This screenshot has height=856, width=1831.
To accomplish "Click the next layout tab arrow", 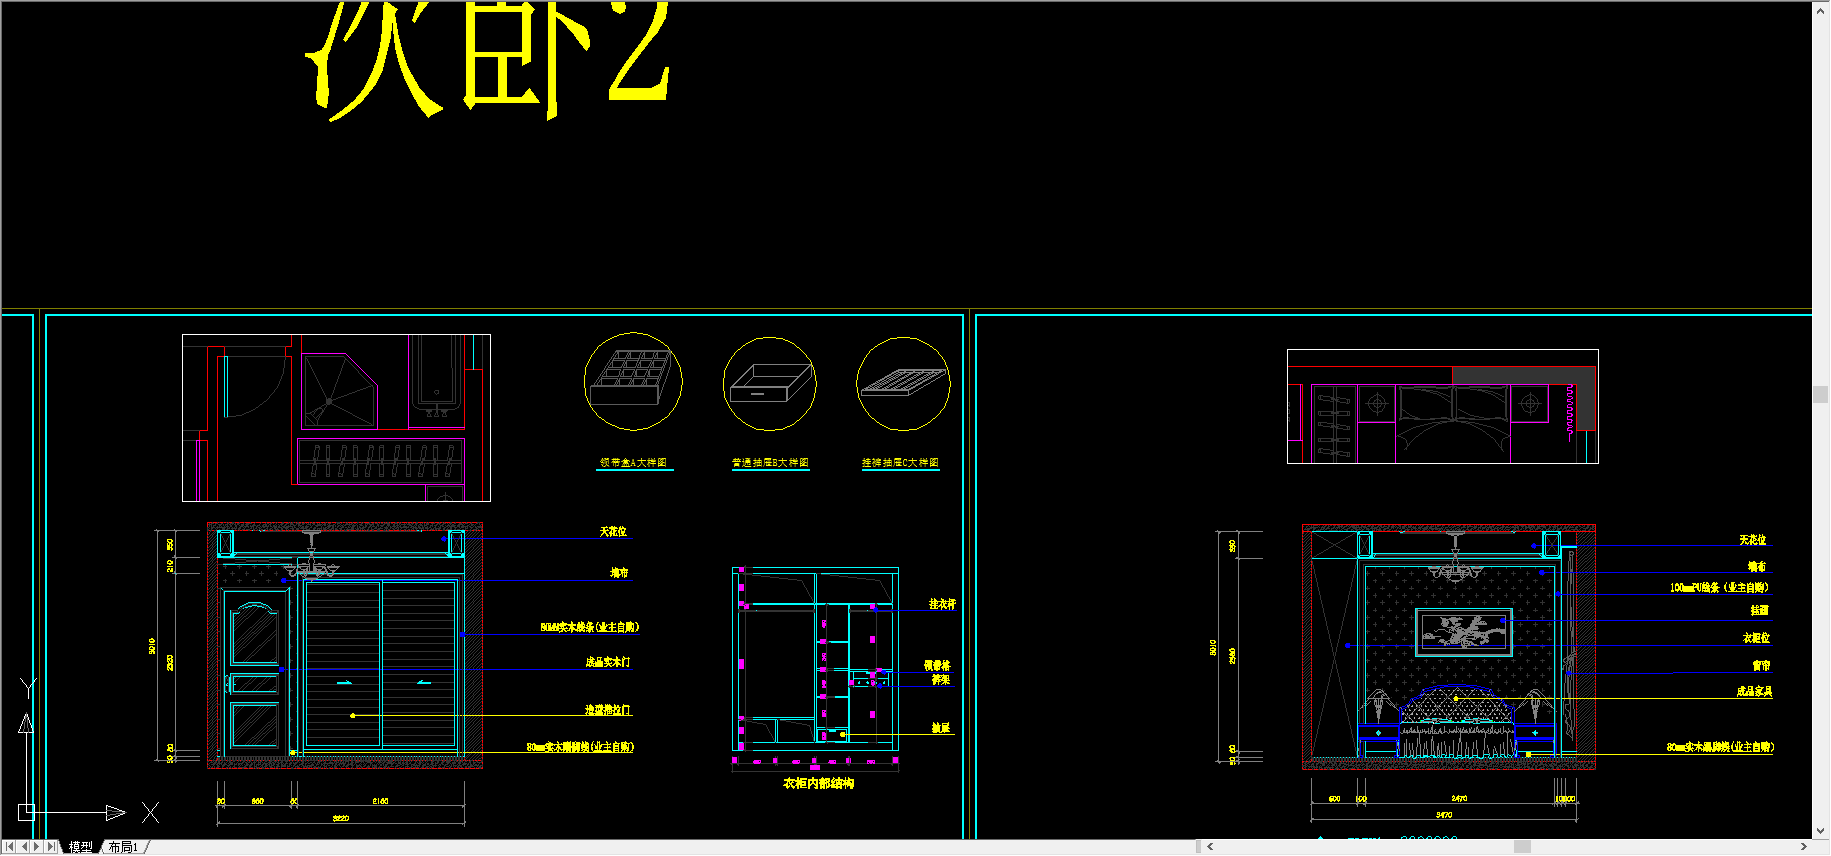I will [38, 847].
